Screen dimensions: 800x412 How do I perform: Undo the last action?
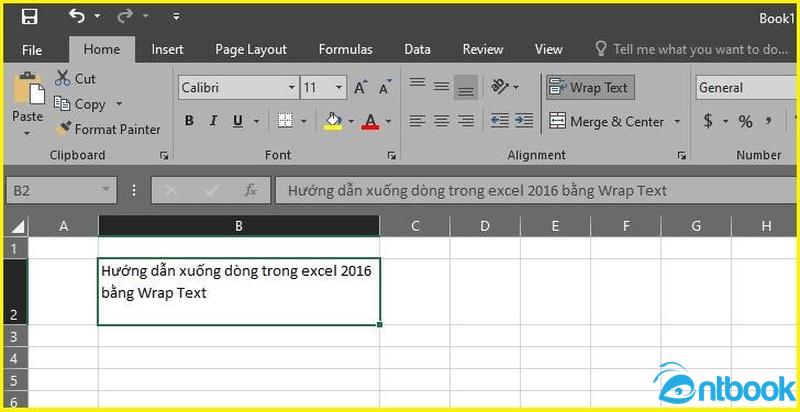(x=77, y=17)
